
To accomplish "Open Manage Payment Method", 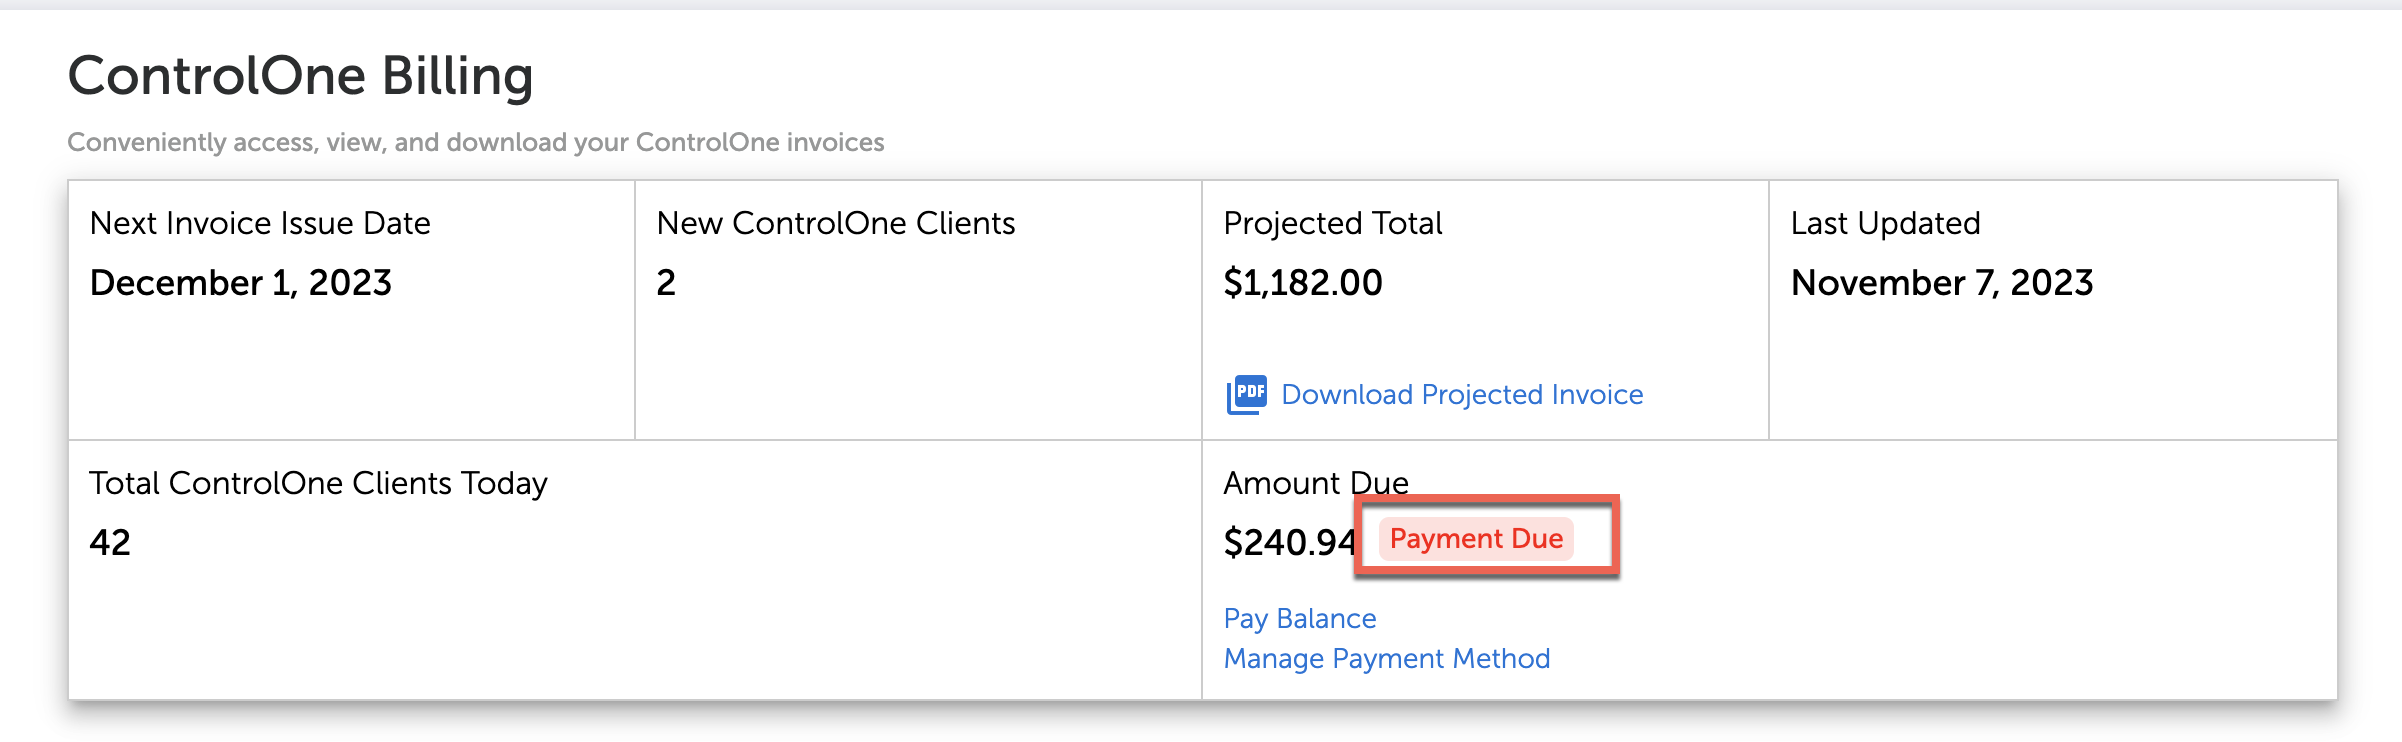I will coord(1386,659).
